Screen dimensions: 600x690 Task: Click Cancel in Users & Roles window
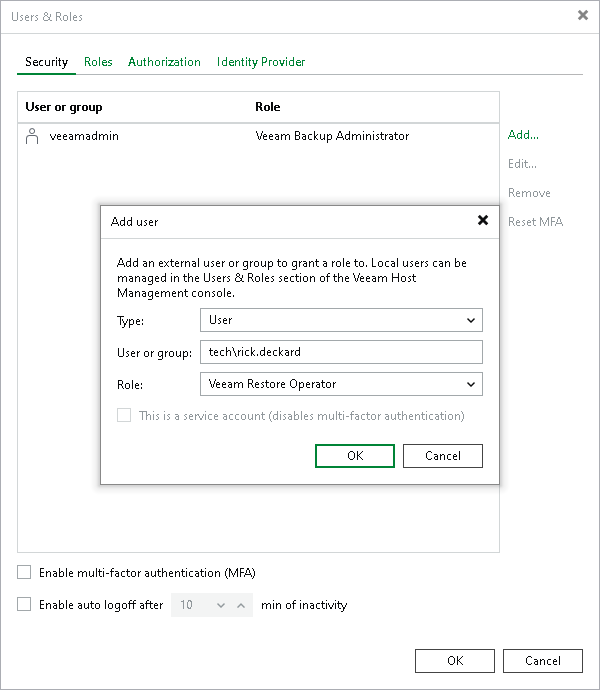tap(543, 661)
